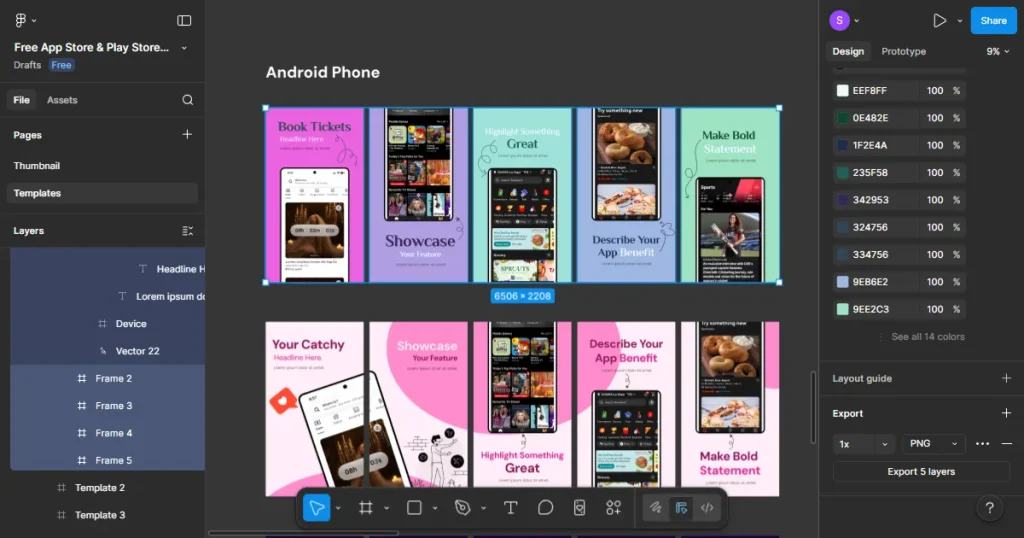Switch to the Assets tab
1024x538 pixels.
(62, 100)
